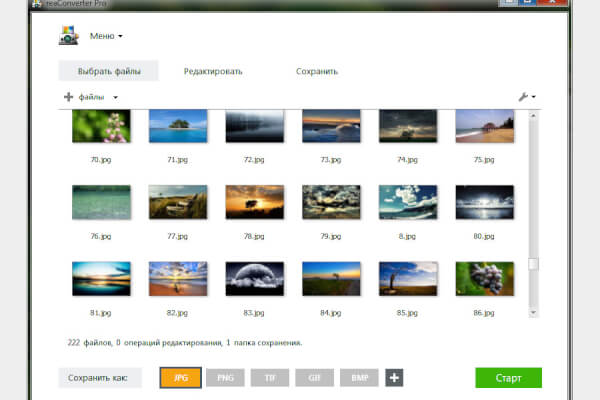Click the 86.jpg file name label
This screenshot has width=600, height=400.
[484, 313]
